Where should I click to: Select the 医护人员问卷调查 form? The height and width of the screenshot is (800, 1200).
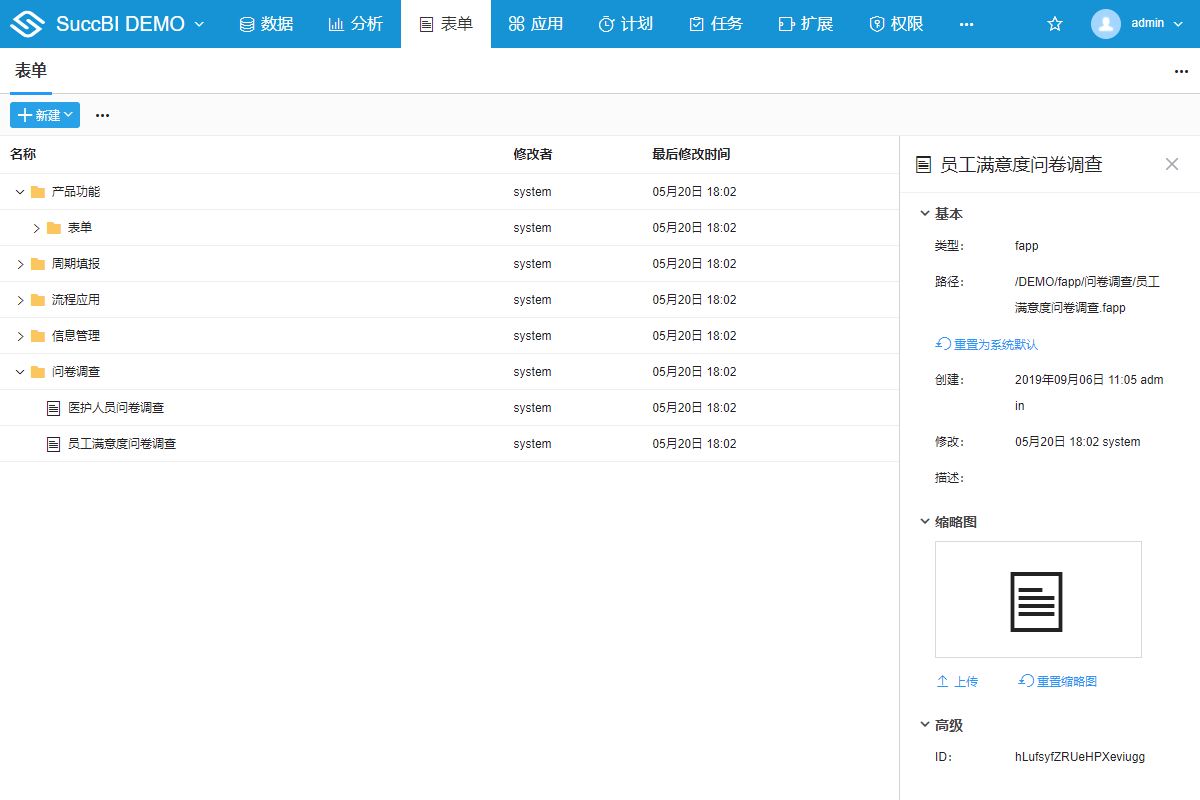click(x=116, y=408)
